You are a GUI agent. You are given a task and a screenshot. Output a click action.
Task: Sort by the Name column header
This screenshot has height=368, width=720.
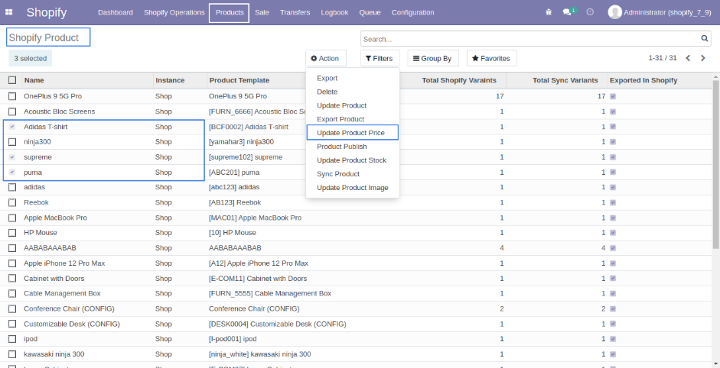coord(34,80)
